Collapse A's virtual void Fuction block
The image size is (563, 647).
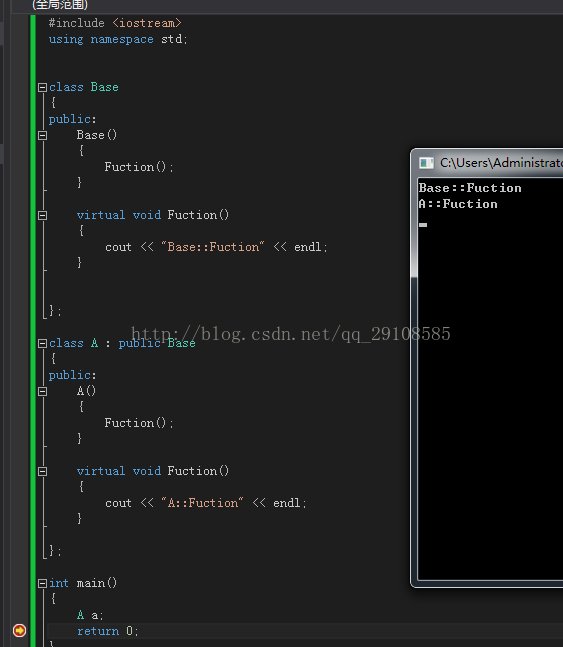[42, 471]
